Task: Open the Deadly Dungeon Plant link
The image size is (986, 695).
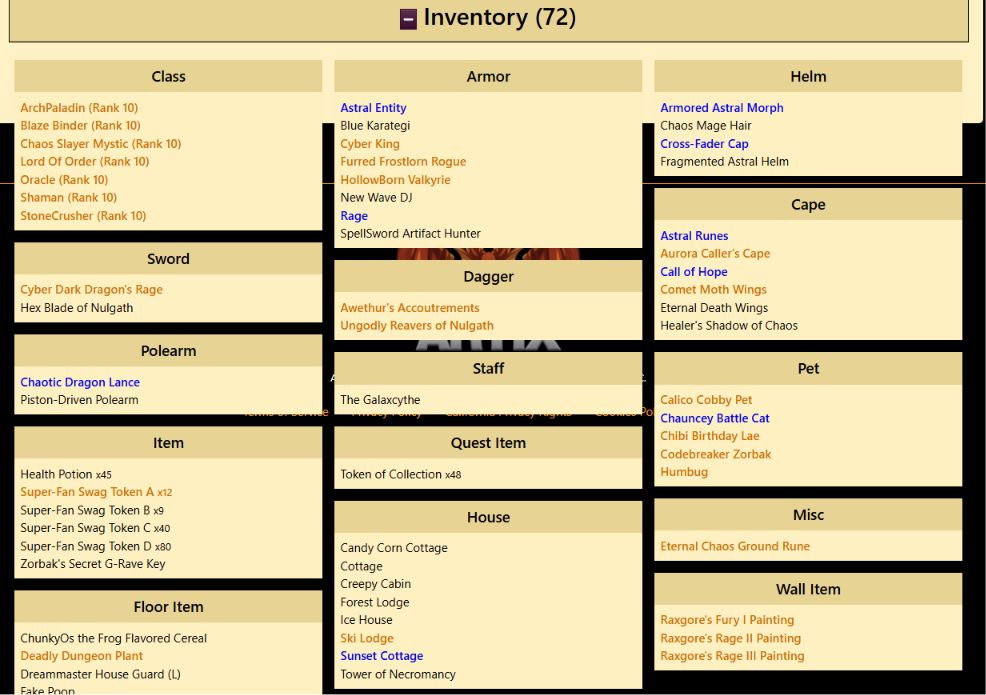Action: click(82, 656)
